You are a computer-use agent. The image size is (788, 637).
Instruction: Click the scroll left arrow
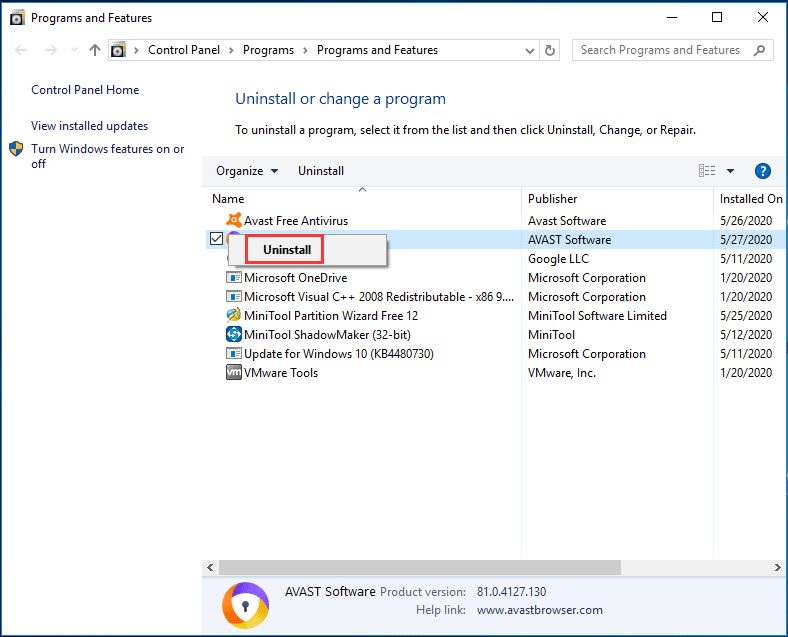tap(210, 567)
